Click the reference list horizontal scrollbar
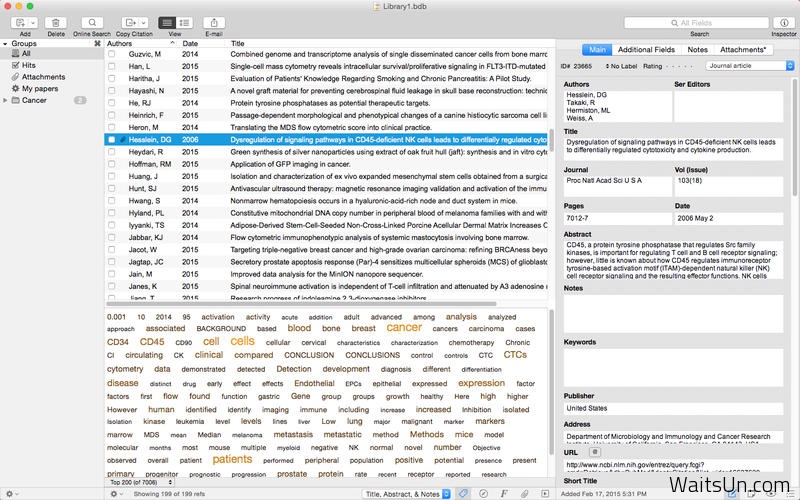This screenshot has height=500, width=800. [301, 304]
